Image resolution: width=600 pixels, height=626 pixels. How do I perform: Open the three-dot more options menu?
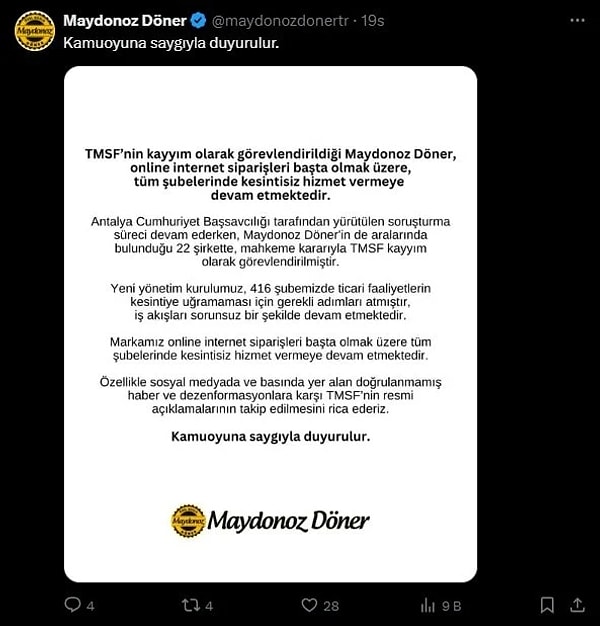pyautogui.click(x=578, y=20)
